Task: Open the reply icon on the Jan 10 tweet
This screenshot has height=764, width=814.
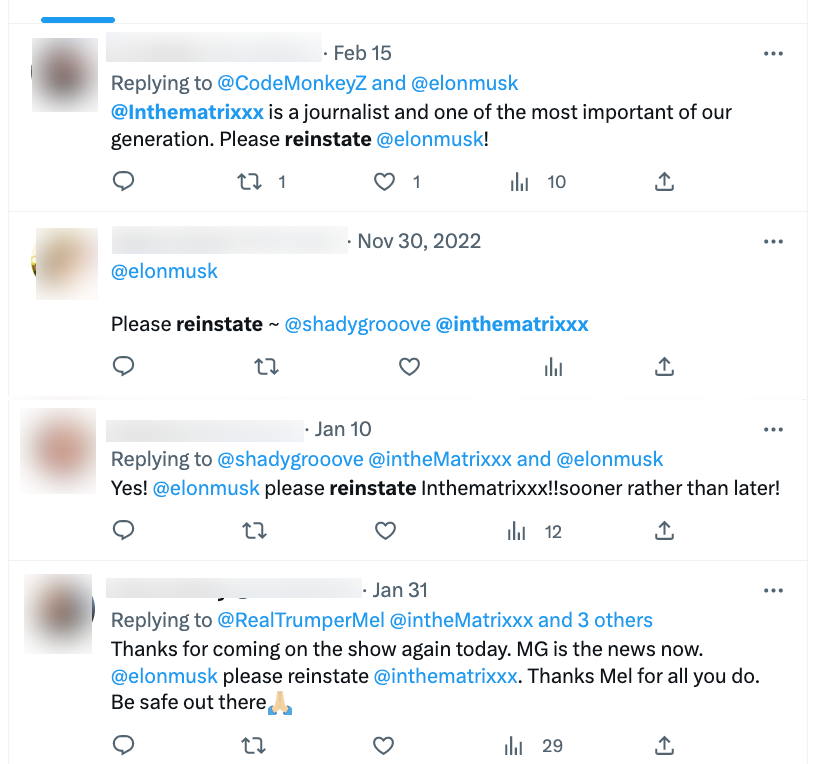Action: click(123, 530)
